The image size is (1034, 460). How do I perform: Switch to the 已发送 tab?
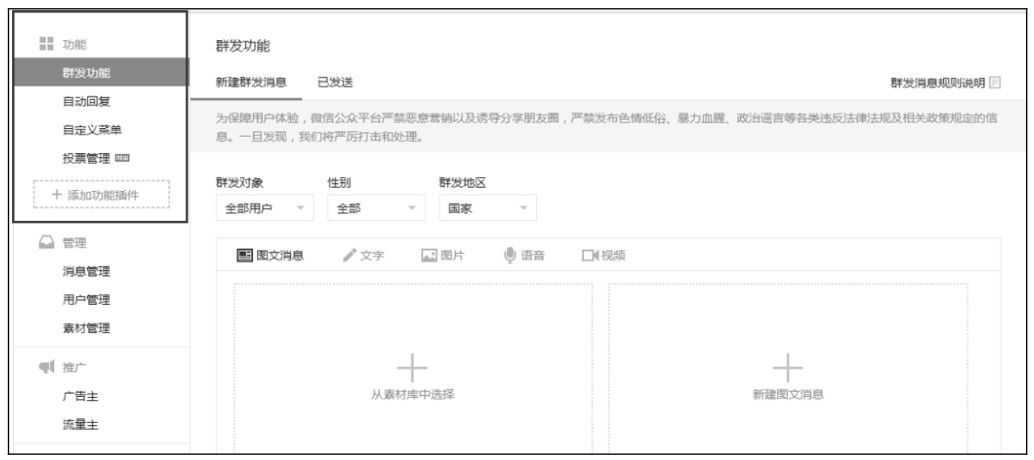click(x=335, y=82)
